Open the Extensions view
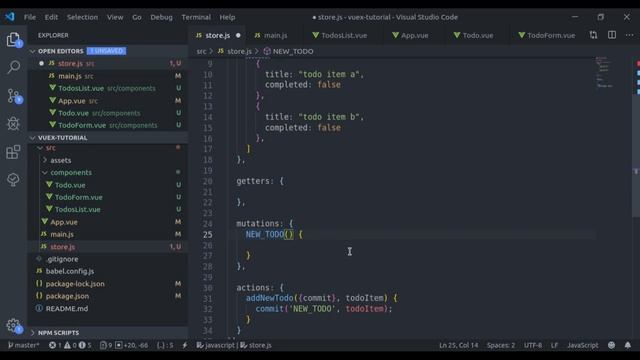 pos(13,152)
